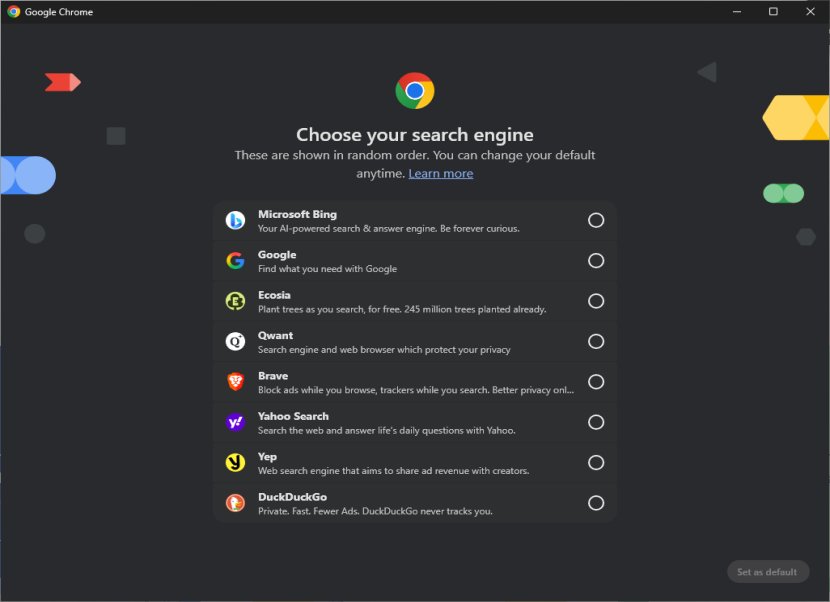Select the Yep radio button
Viewport: 830px width, 602px height.
coord(596,462)
